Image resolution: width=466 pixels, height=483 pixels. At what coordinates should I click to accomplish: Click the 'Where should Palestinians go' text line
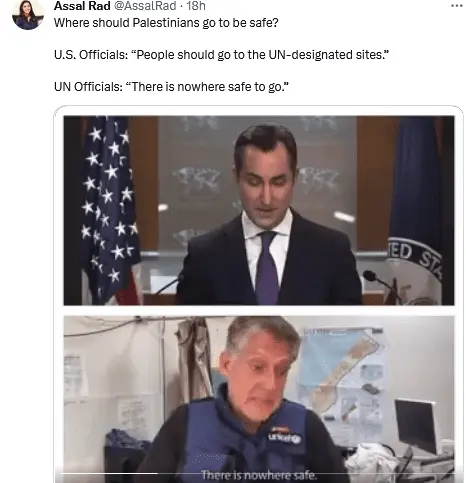tap(166, 23)
